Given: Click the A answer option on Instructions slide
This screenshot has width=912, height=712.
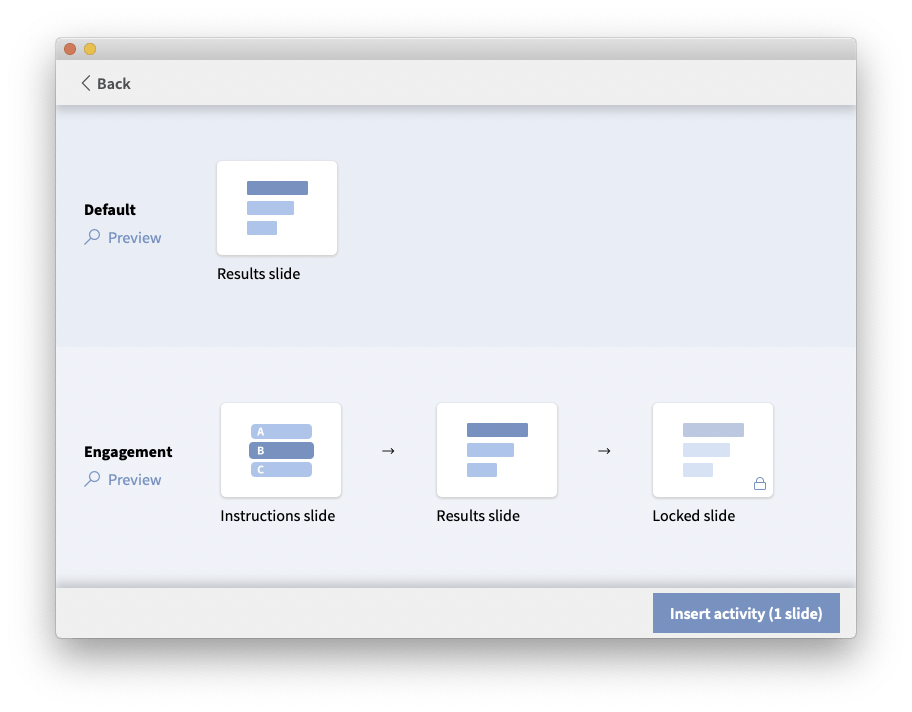Looking at the screenshot, I should pyautogui.click(x=282, y=431).
